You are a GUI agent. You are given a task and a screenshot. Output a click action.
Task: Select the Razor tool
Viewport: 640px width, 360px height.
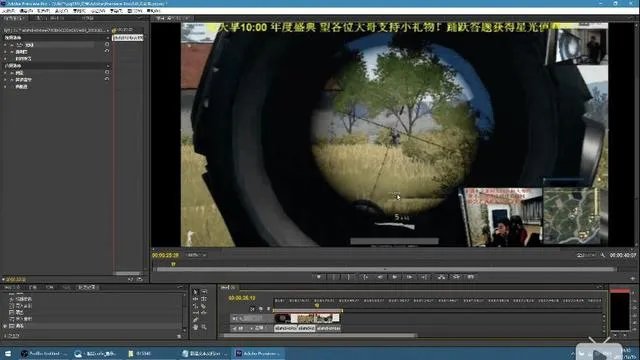point(204,306)
